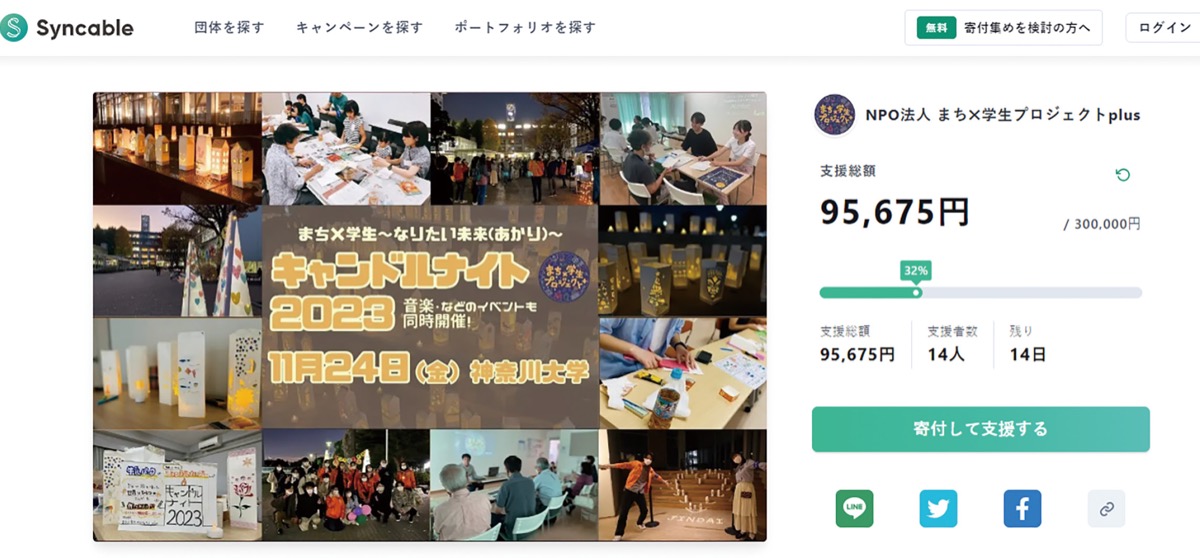Open キャンペーンを探す menu
Image resolution: width=1200 pixels, height=558 pixels.
click(x=359, y=28)
